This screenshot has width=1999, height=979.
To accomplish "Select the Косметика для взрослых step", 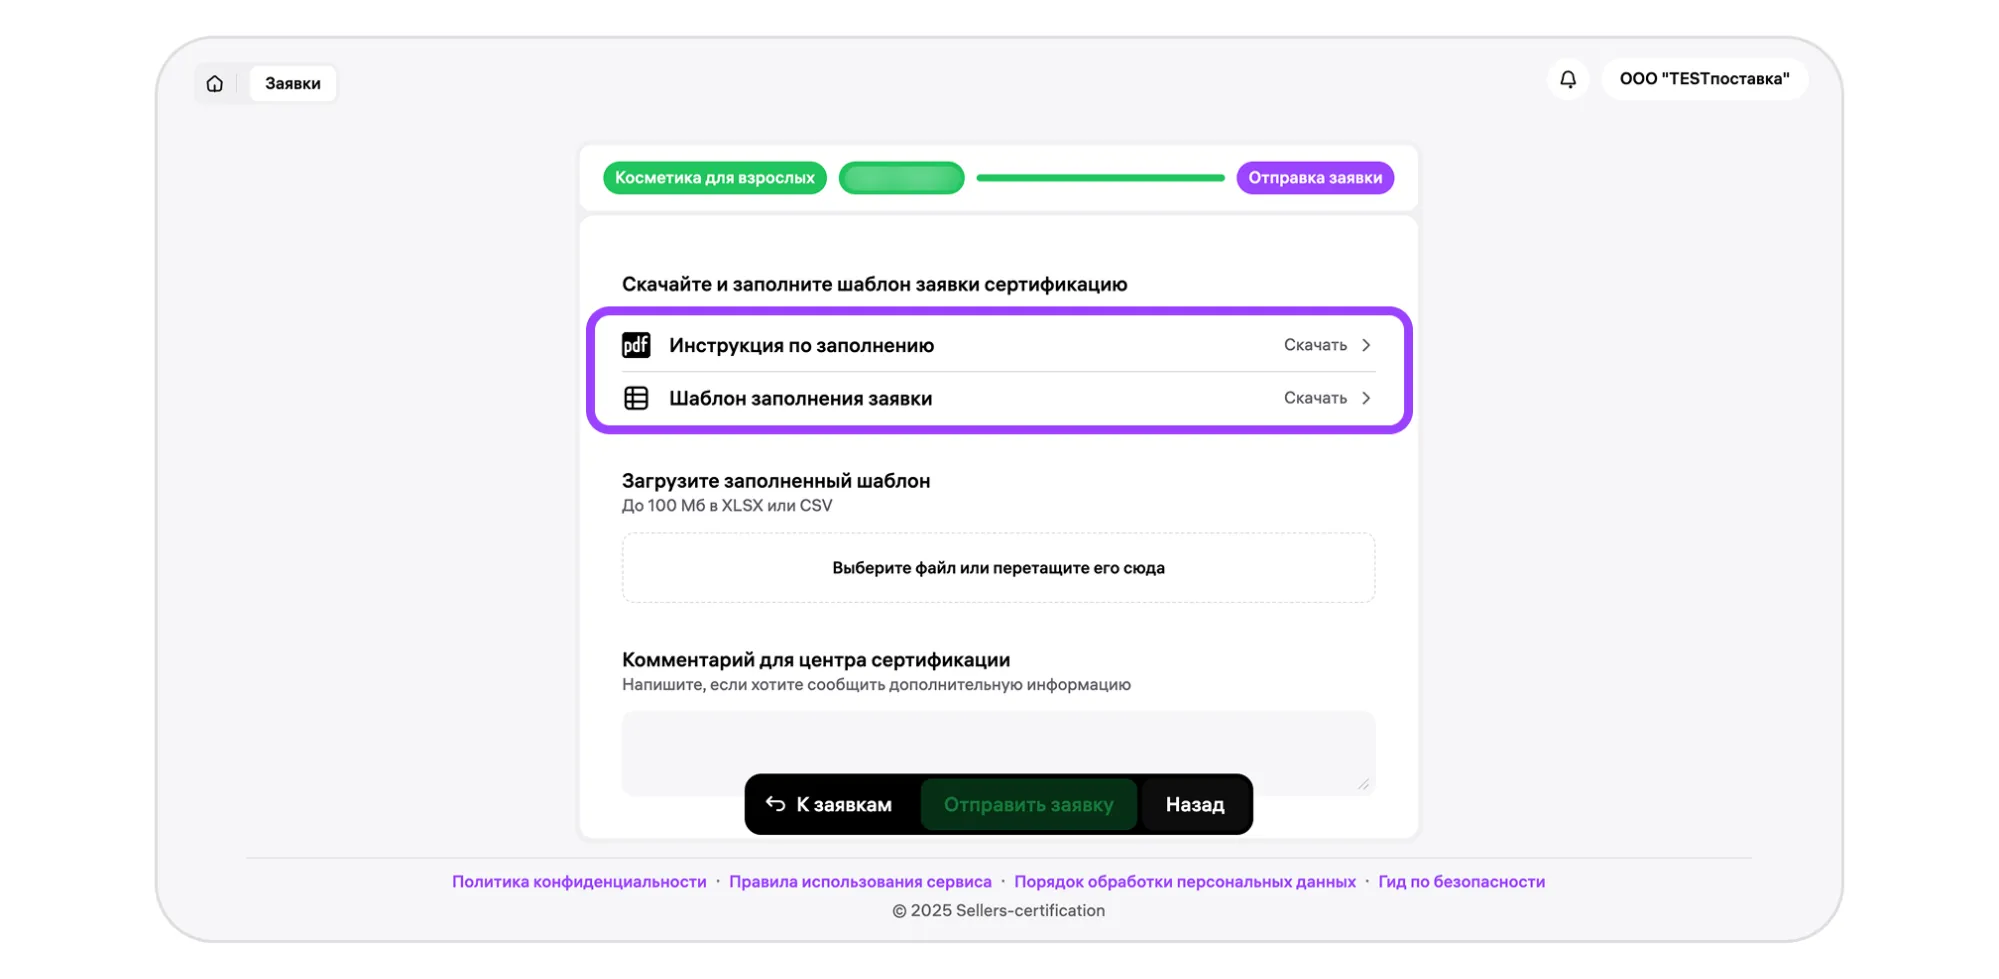I will coord(714,178).
